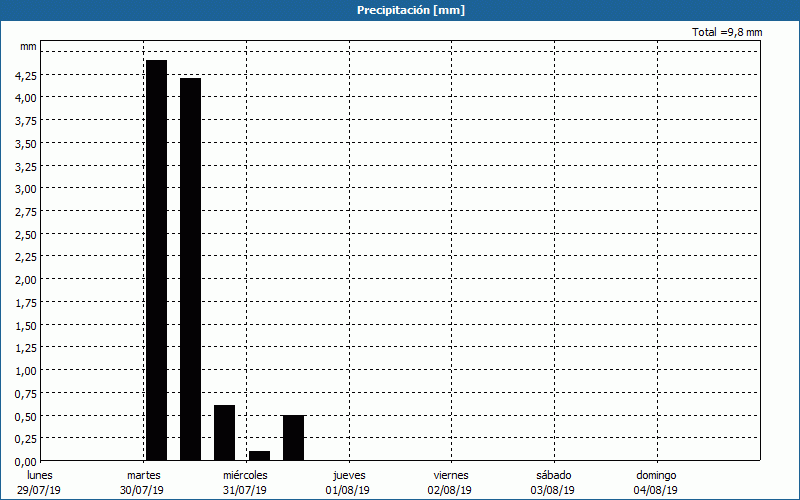Click the 'mm' axis unit label
The image size is (800, 500).
pyautogui.click(x=29, y=46)
